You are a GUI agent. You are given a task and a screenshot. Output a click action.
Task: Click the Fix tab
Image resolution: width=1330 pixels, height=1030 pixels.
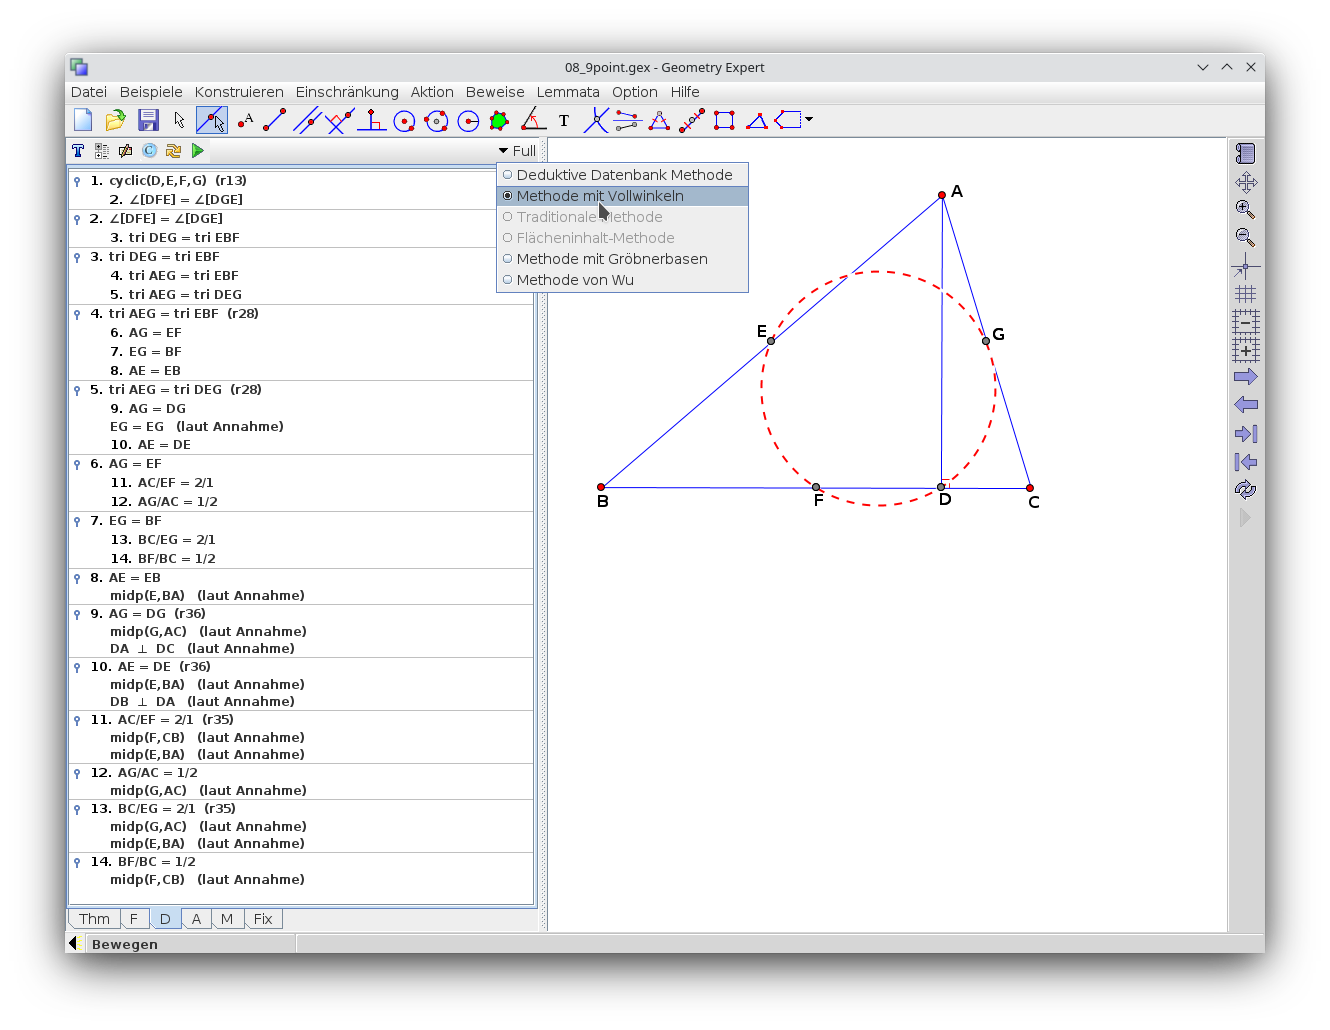pos(263,919)
